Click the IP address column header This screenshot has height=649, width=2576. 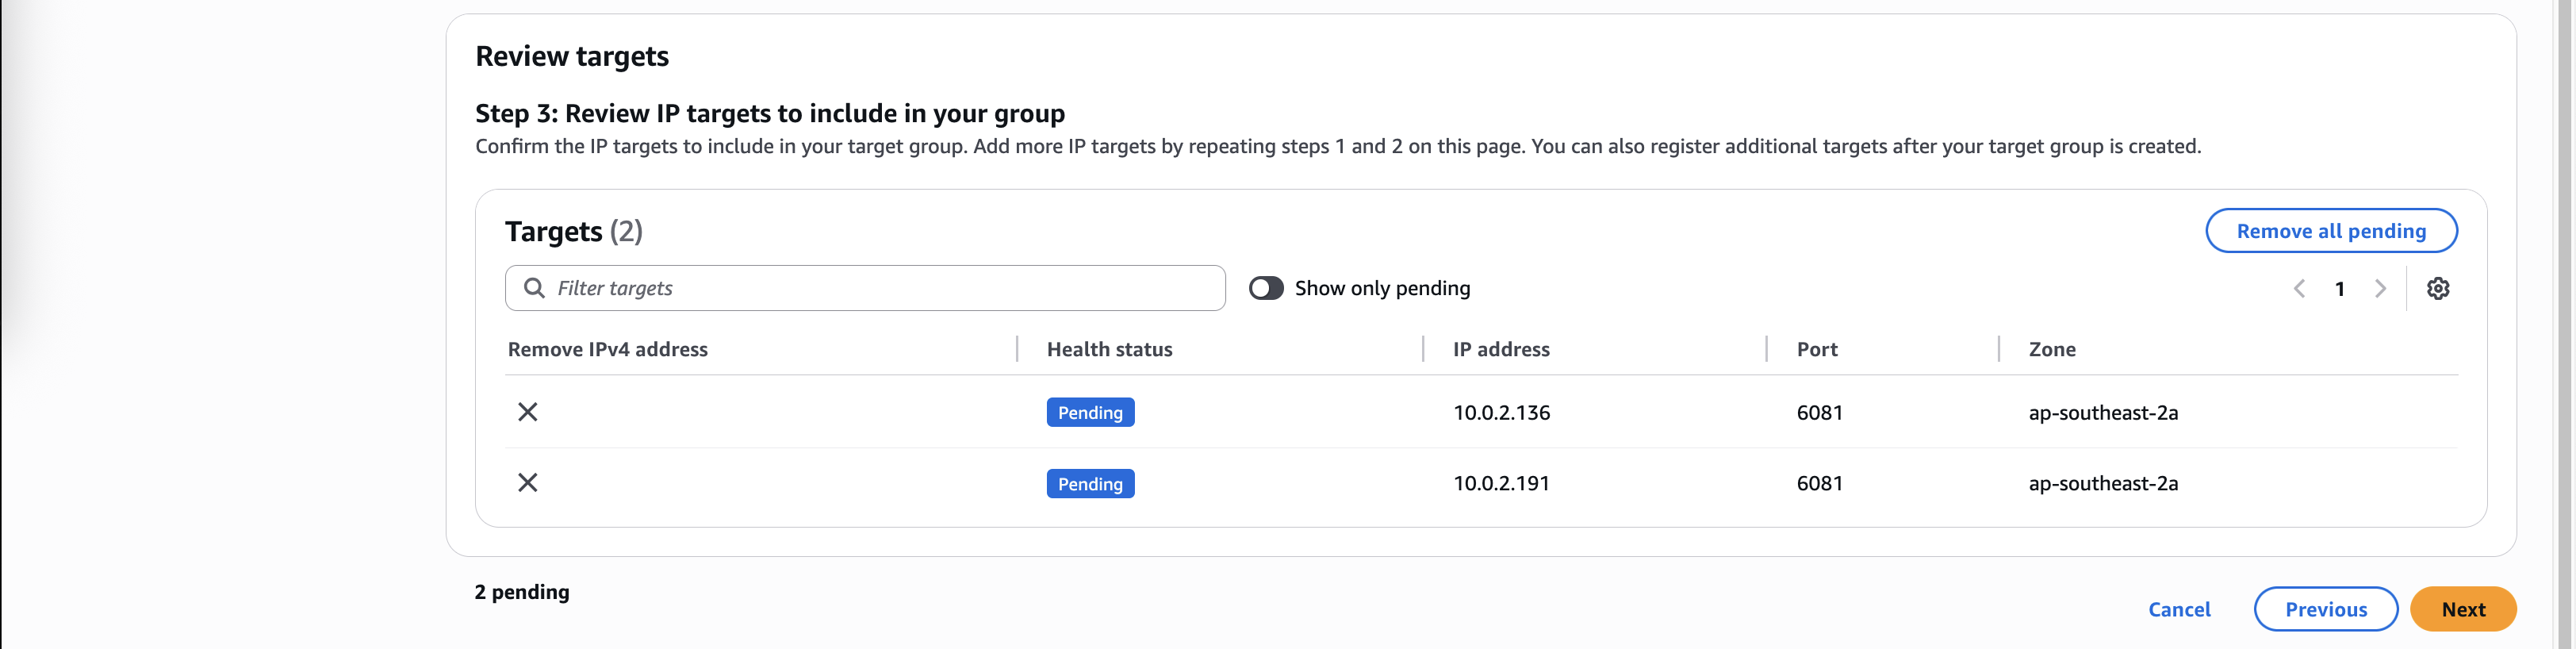click(1500, 349)
